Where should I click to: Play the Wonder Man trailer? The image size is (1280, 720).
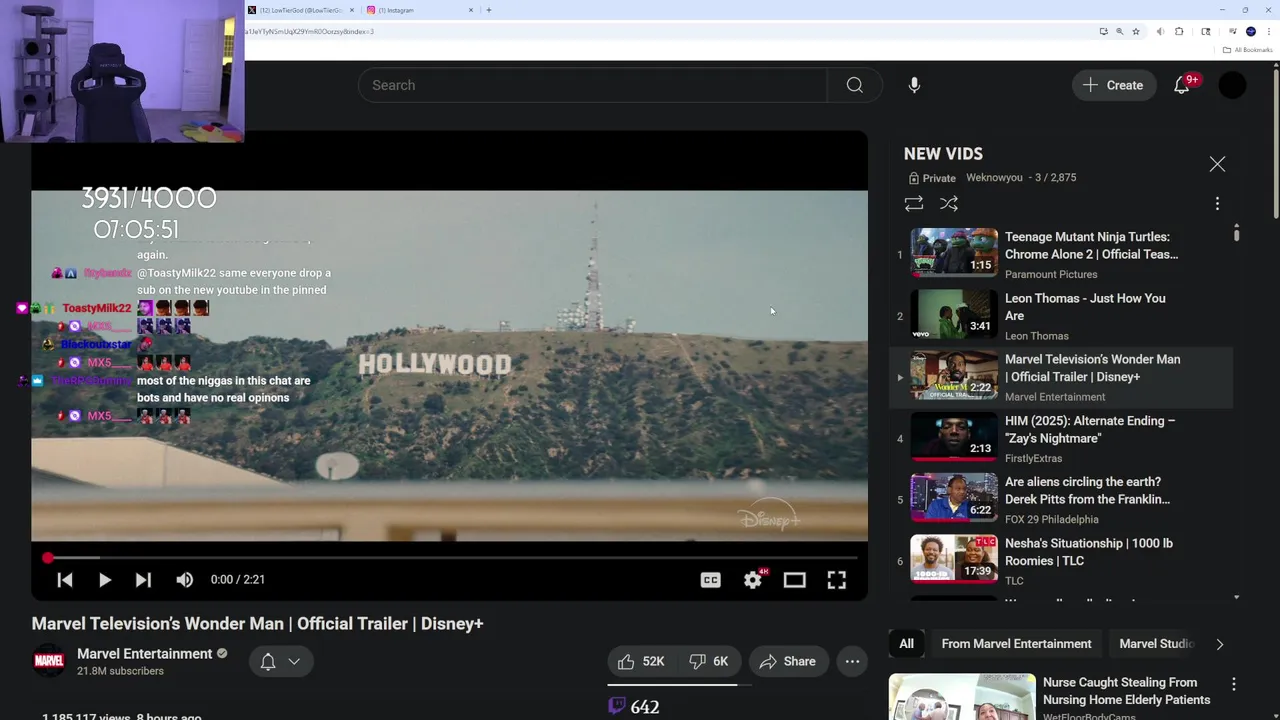pos(104,580)
